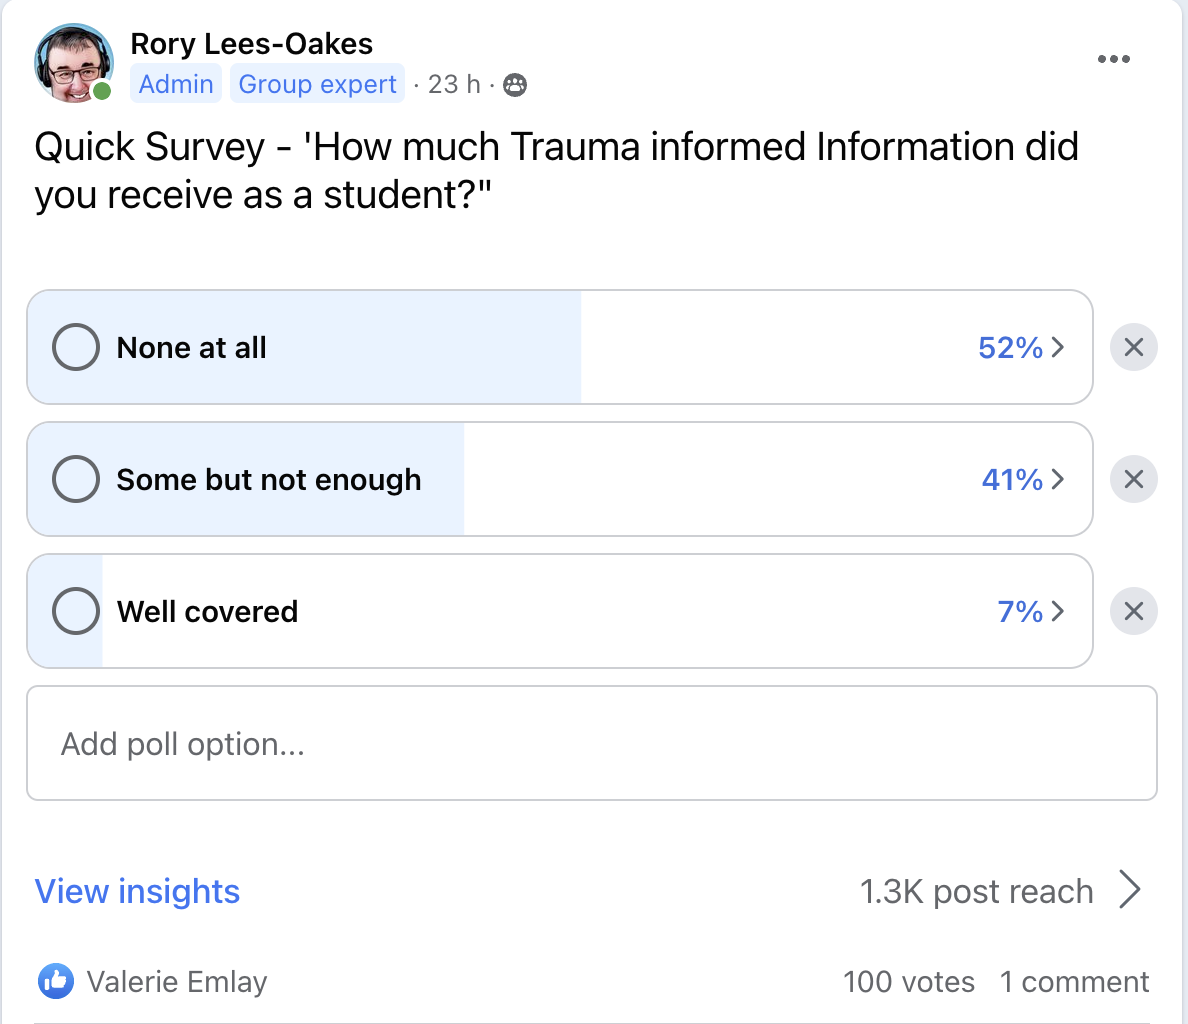Delete the 'Well covered' poll option
Image resolution: width=1188 pixels, height=1024 pixels.
click(1133, 612)
